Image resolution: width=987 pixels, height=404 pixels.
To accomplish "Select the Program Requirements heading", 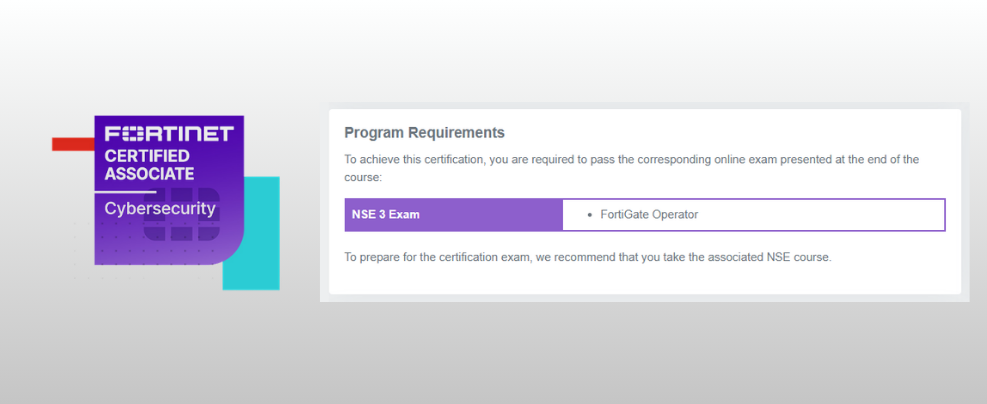I will pos(424,132).
